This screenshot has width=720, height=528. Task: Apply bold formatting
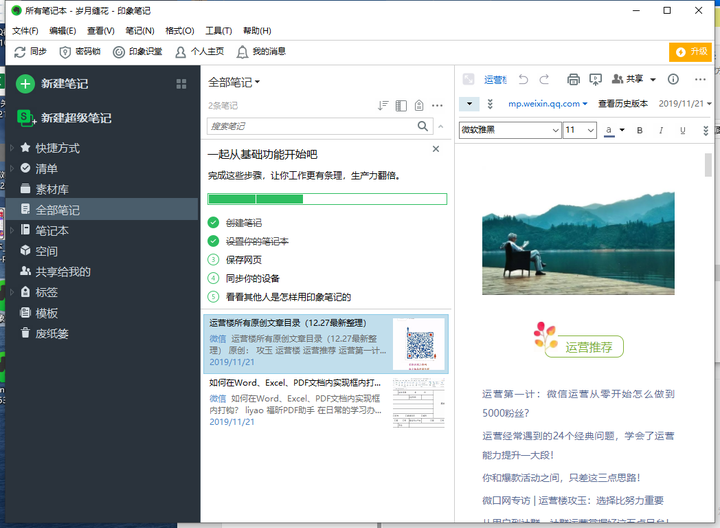(x=640, y=130)
